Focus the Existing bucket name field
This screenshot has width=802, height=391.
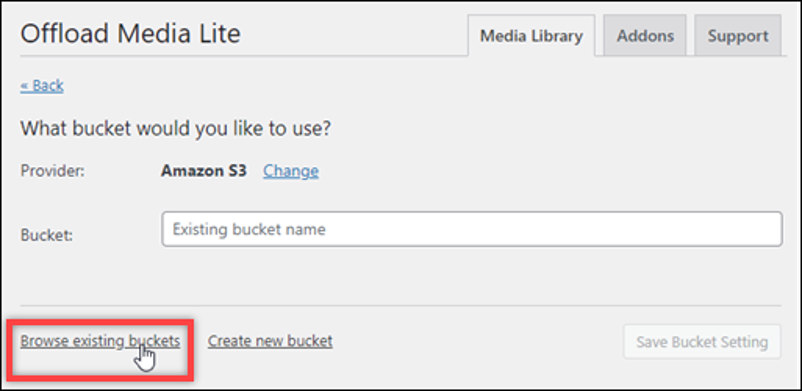pyautogui.click(x=472, y=229)
